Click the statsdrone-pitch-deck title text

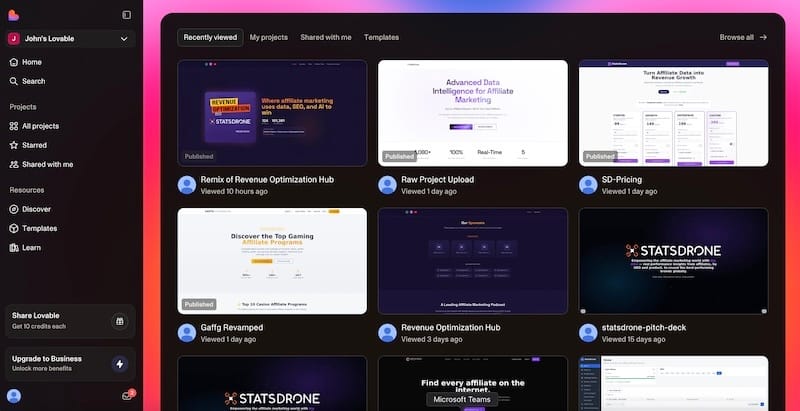pos(644,327)
